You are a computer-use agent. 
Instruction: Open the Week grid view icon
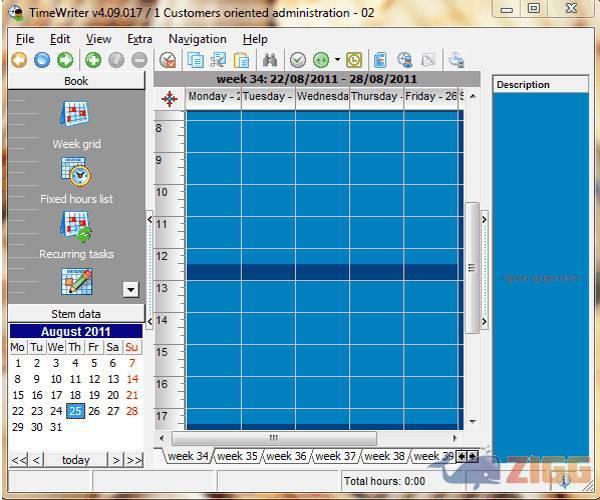coord(76,116)
